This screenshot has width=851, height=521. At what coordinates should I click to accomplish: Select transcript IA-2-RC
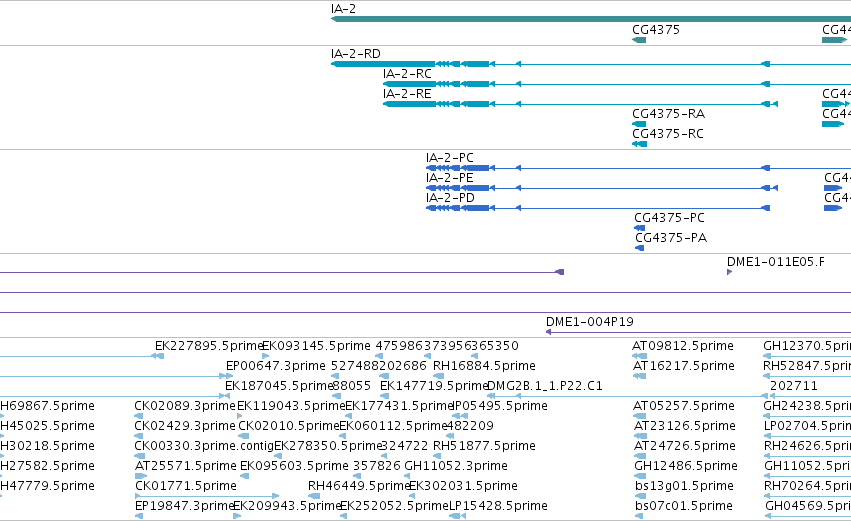[x=407, y=74]
